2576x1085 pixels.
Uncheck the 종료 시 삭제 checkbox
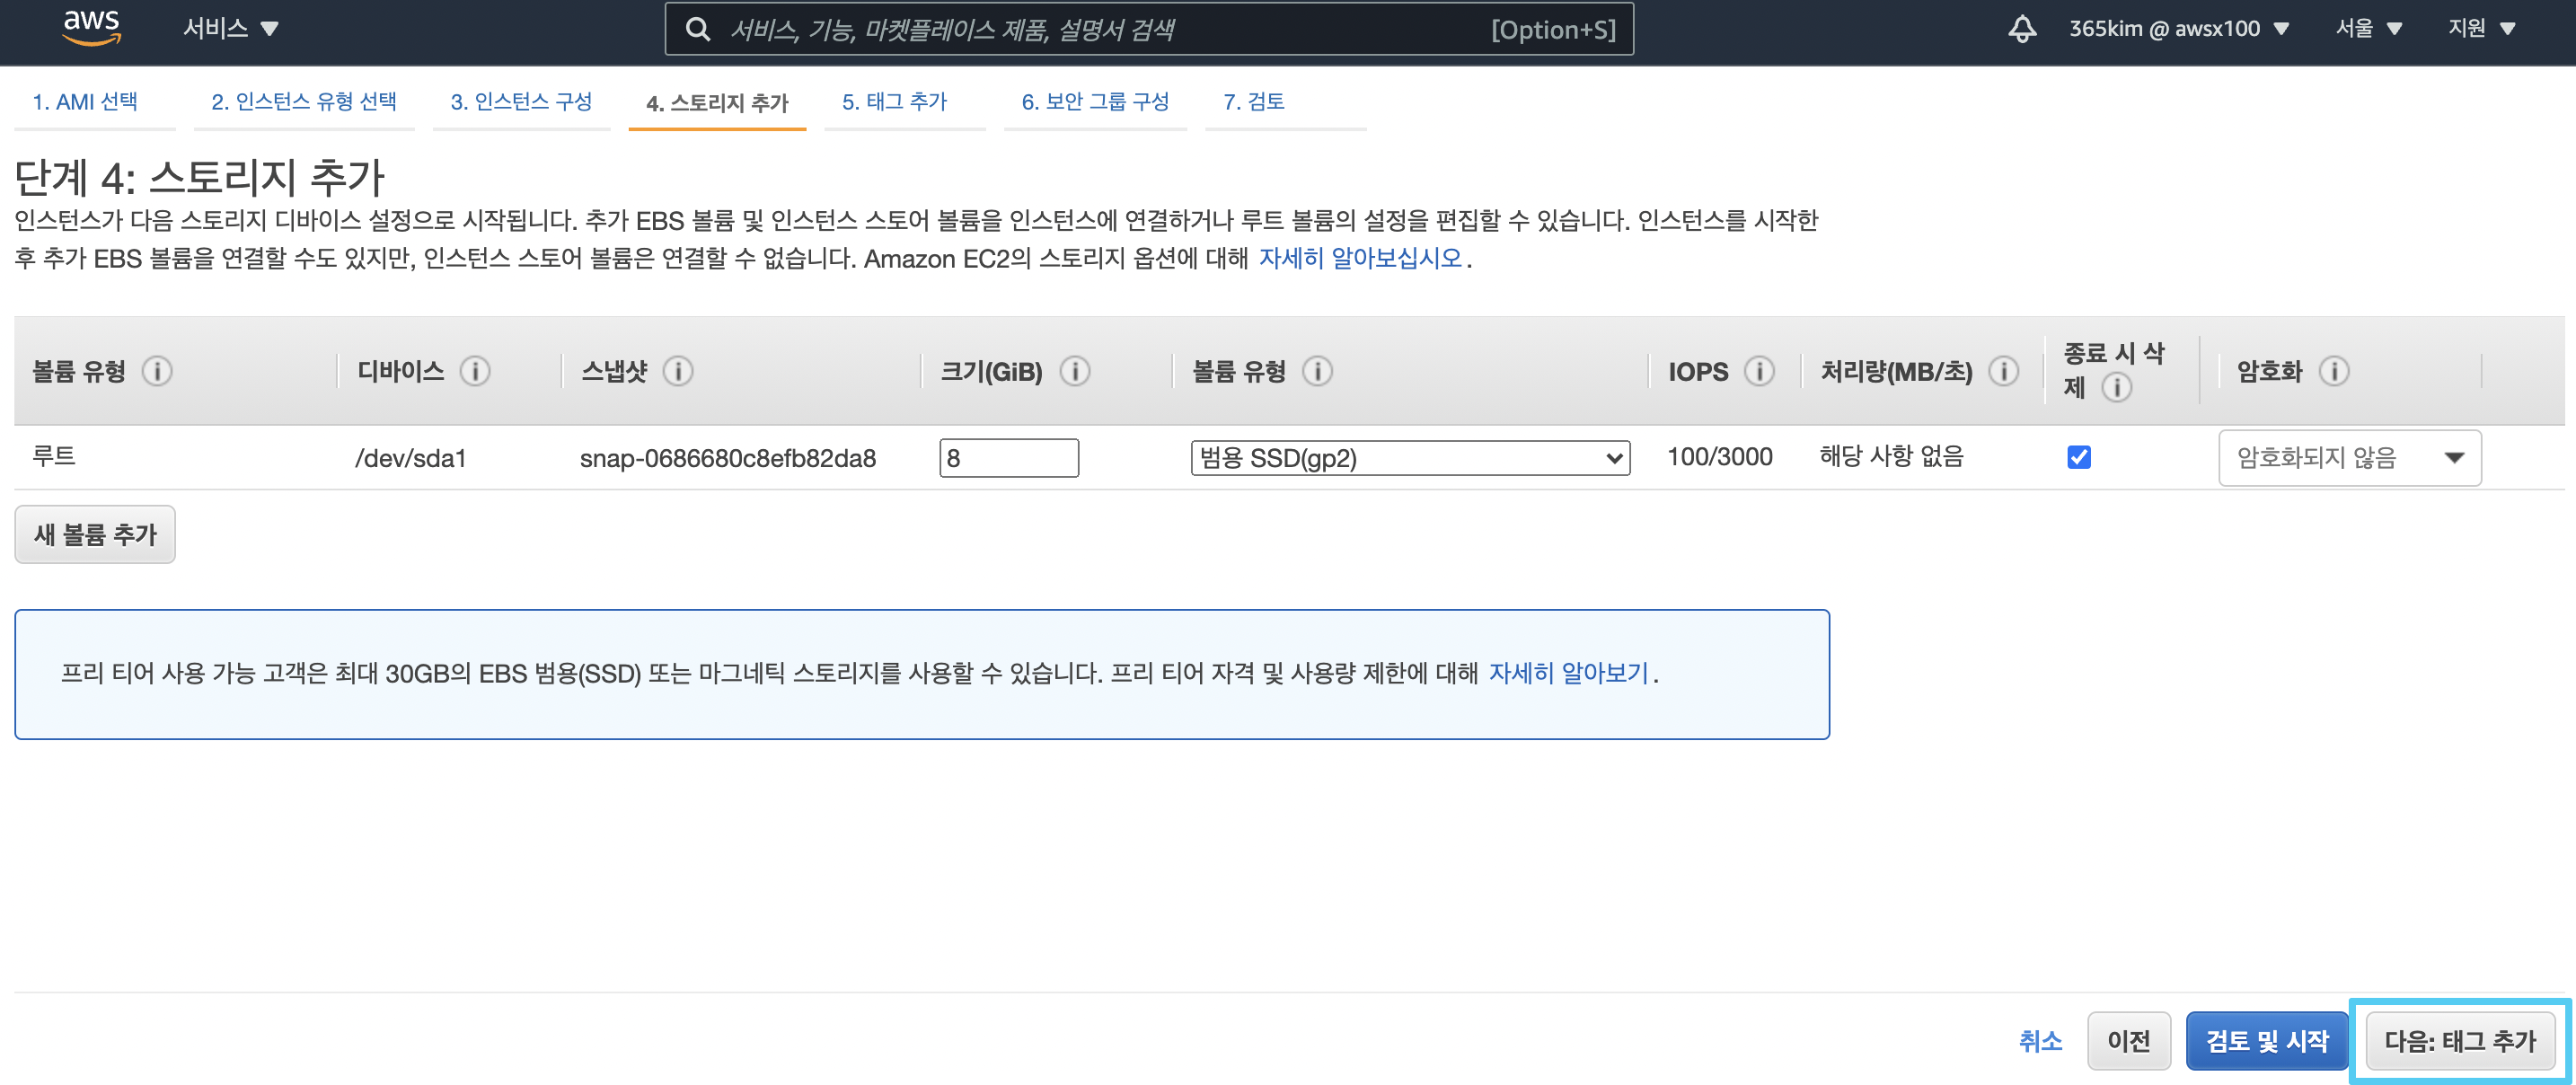click(x=2079, y=458)
